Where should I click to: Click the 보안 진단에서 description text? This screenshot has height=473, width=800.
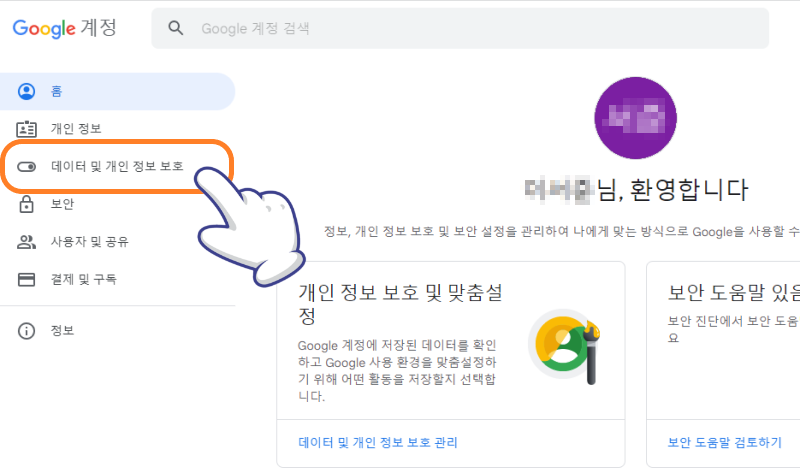[734, 329]
